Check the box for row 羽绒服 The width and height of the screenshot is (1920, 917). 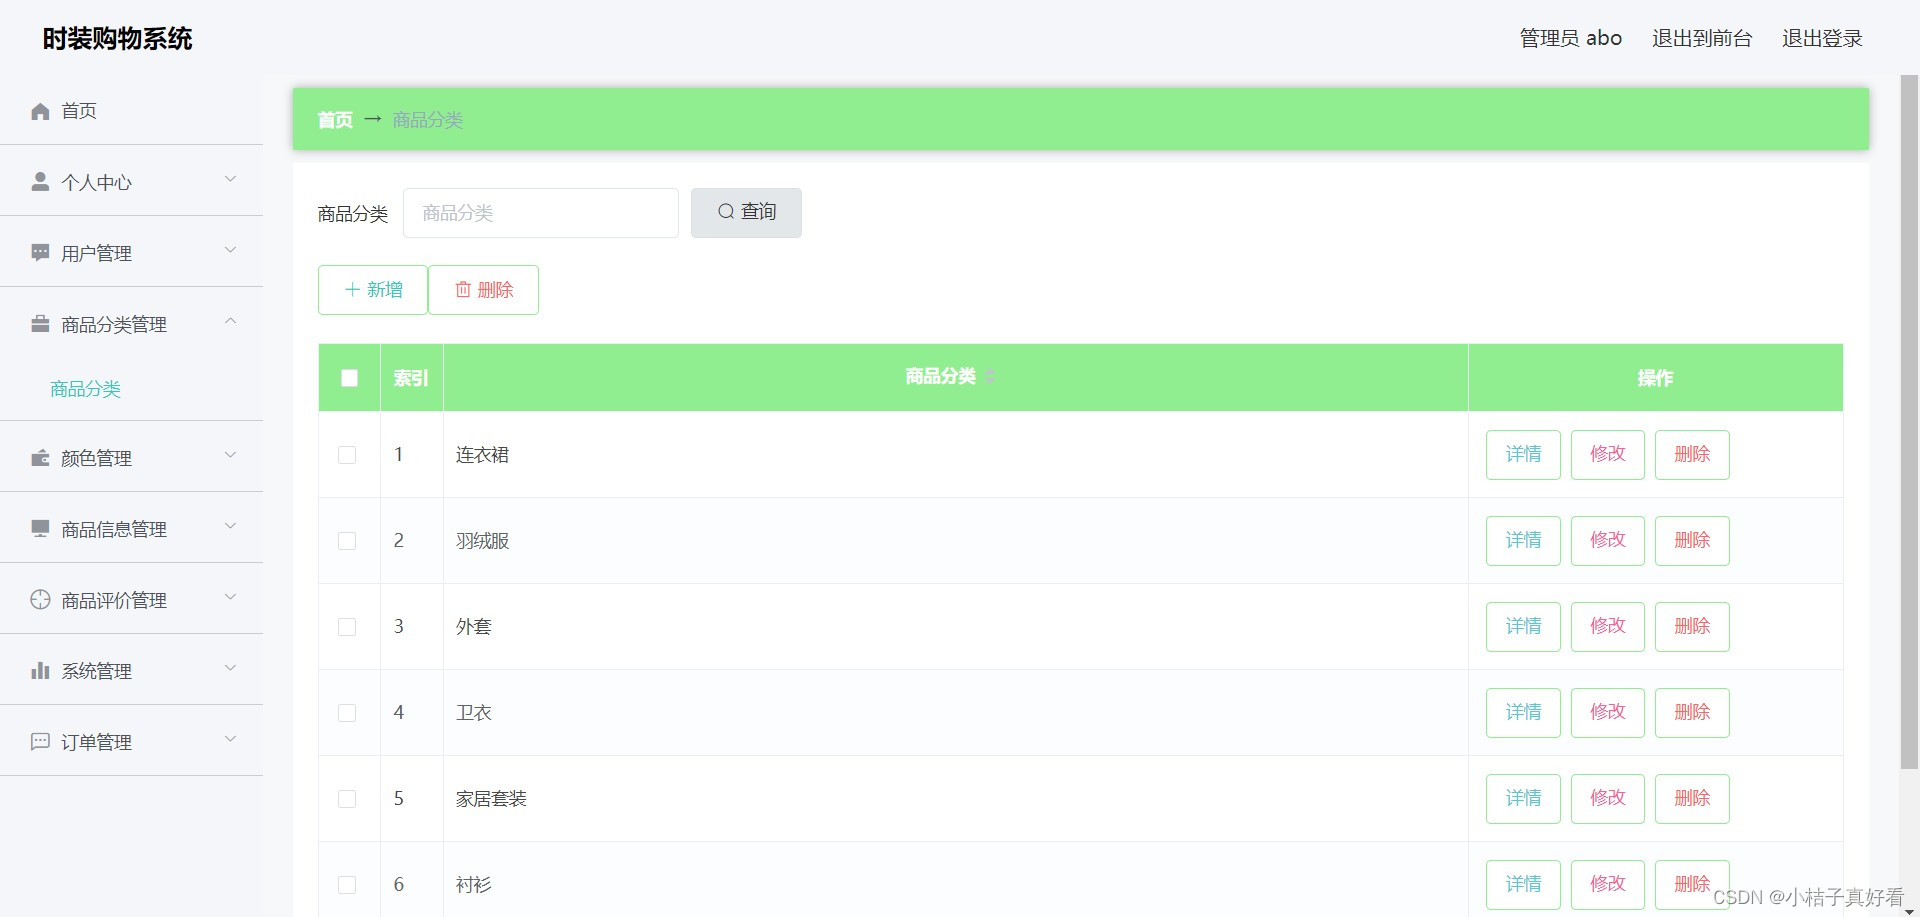coord(347,541)
